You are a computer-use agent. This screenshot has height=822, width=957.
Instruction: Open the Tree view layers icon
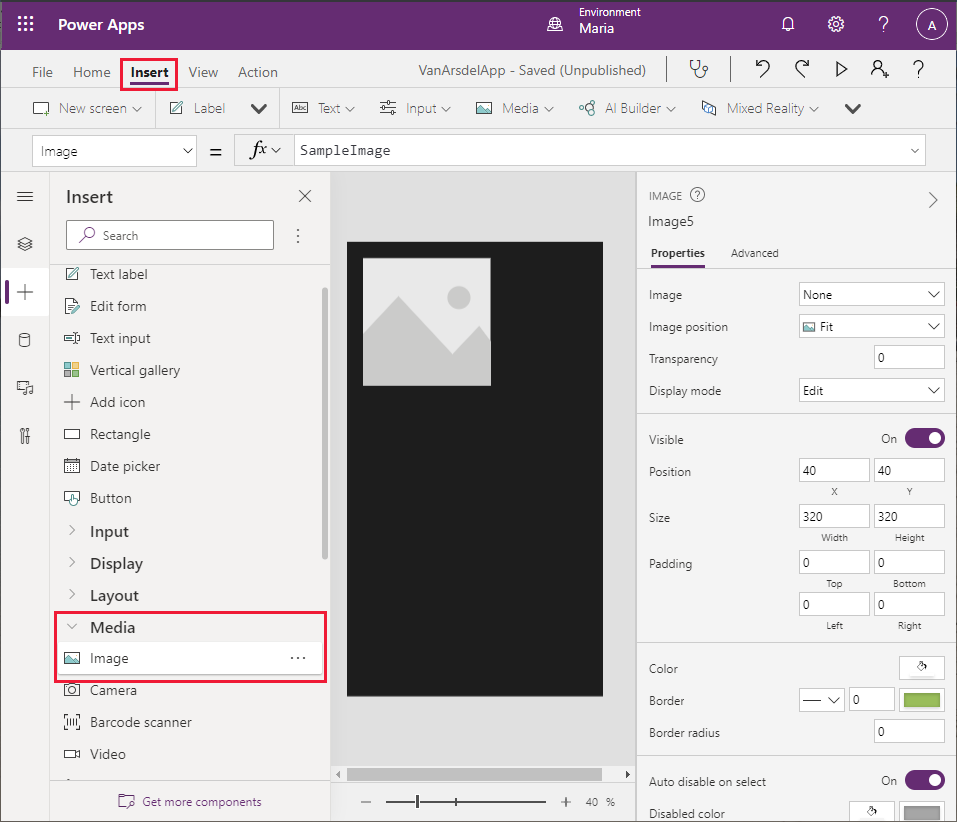point(25,244)
